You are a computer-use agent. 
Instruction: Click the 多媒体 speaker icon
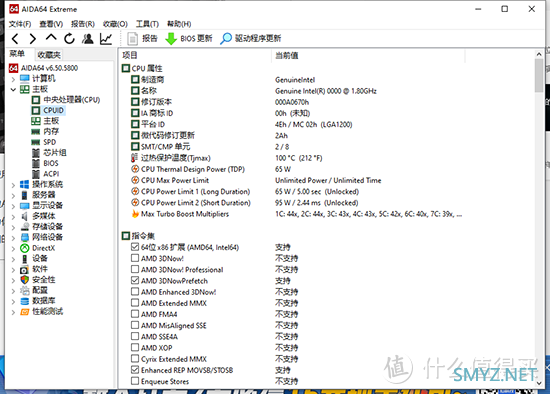(25, 216)
